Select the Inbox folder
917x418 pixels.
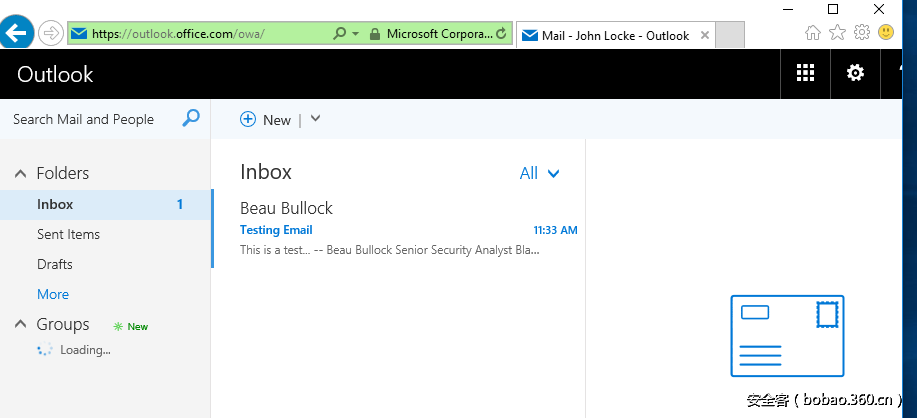tap(55, 204)
